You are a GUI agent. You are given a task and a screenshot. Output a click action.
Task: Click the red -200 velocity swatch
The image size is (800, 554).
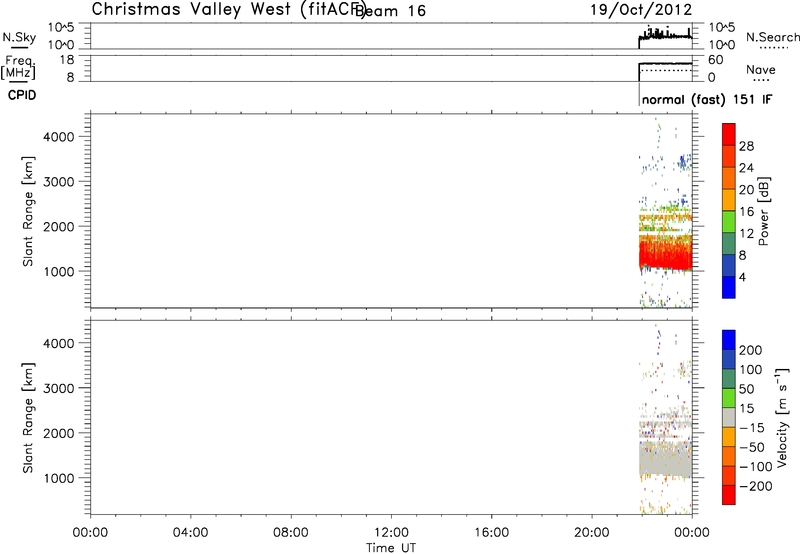pos(729,495)
